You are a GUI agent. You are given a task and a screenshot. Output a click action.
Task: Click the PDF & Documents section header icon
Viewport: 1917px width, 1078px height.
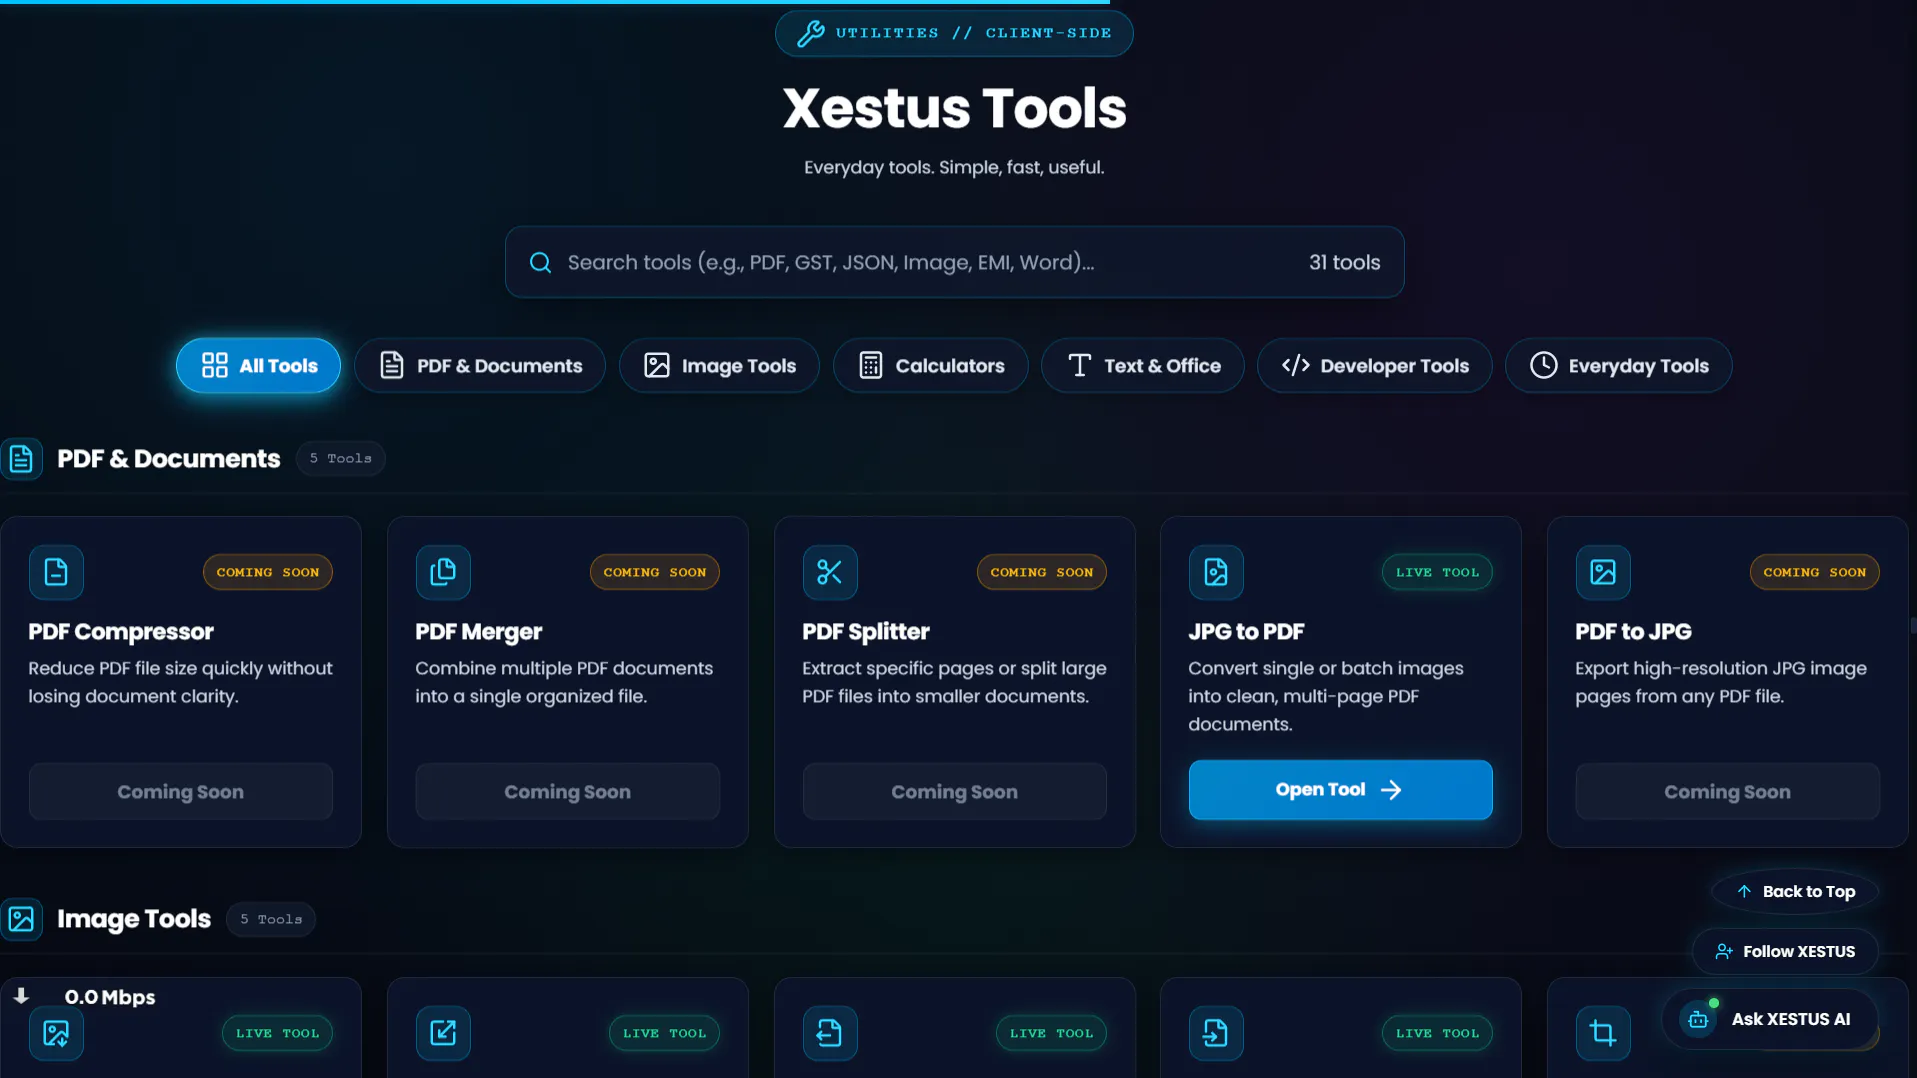[x=21, y=459]
